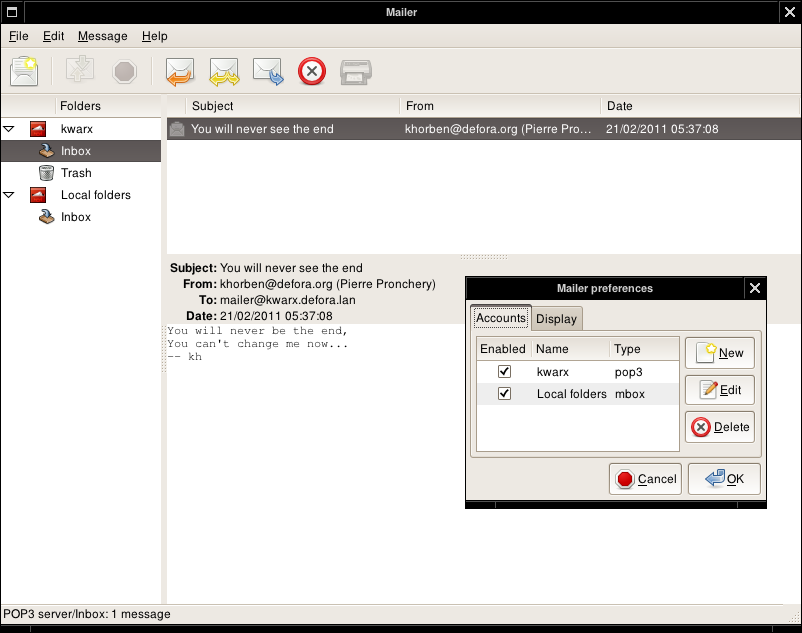Select the Accounts tab in preferences
The width and height of the screenshot is (802, 633).
coord(501,318)
